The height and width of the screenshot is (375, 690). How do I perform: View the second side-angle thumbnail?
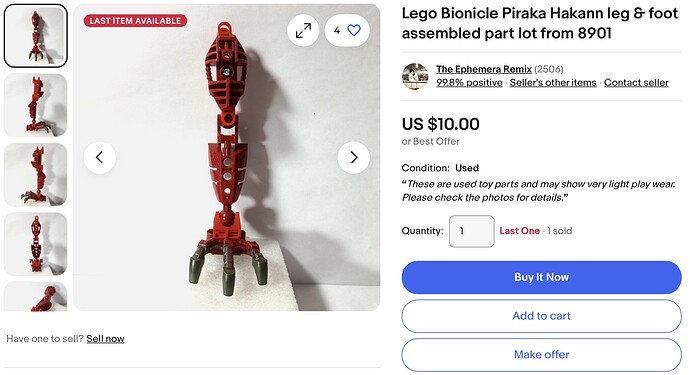coord(36,105)
